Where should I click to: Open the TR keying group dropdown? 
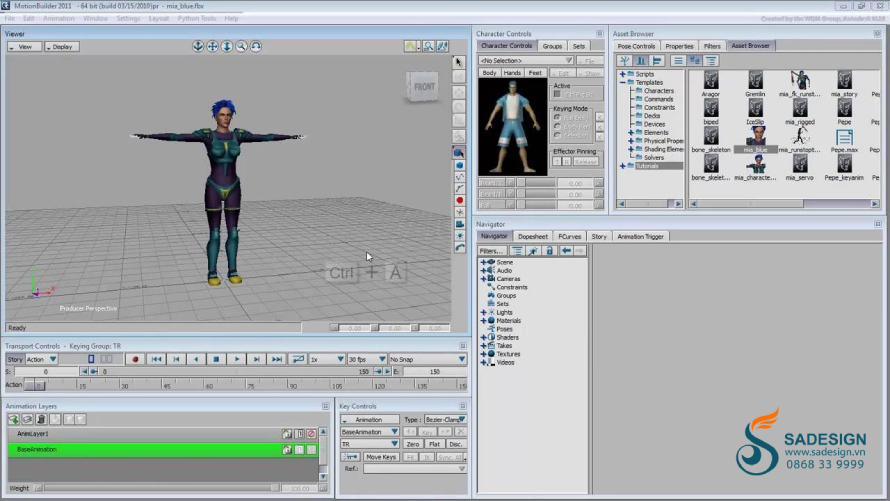(370, 444)
